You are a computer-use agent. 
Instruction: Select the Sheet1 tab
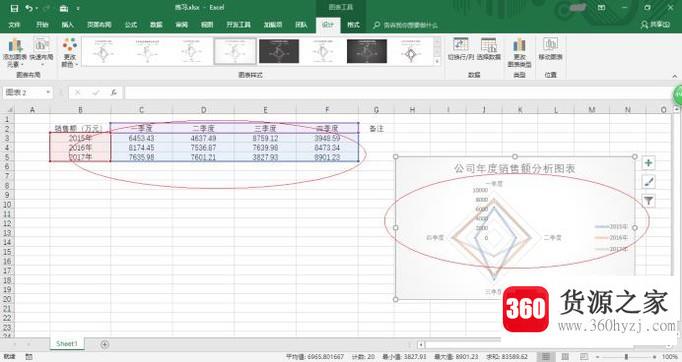point(67,344)
